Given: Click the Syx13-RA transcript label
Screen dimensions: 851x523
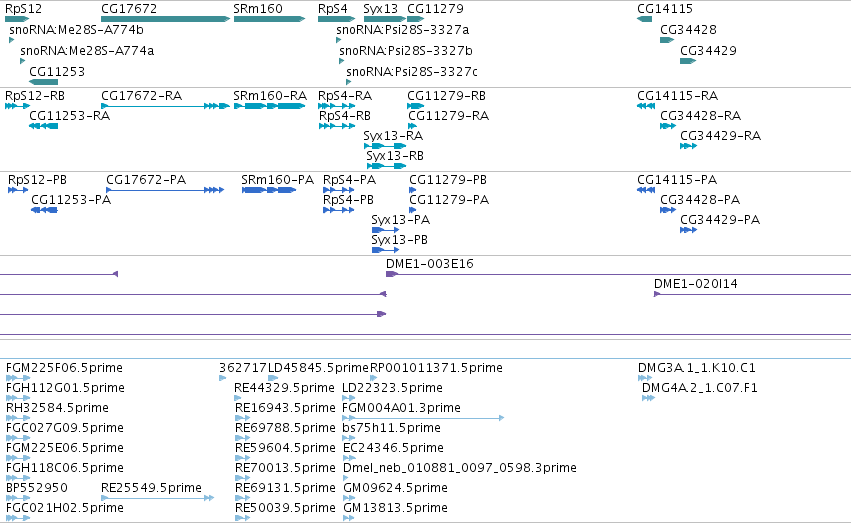Looking at the screenshot, I should [393, 136].
